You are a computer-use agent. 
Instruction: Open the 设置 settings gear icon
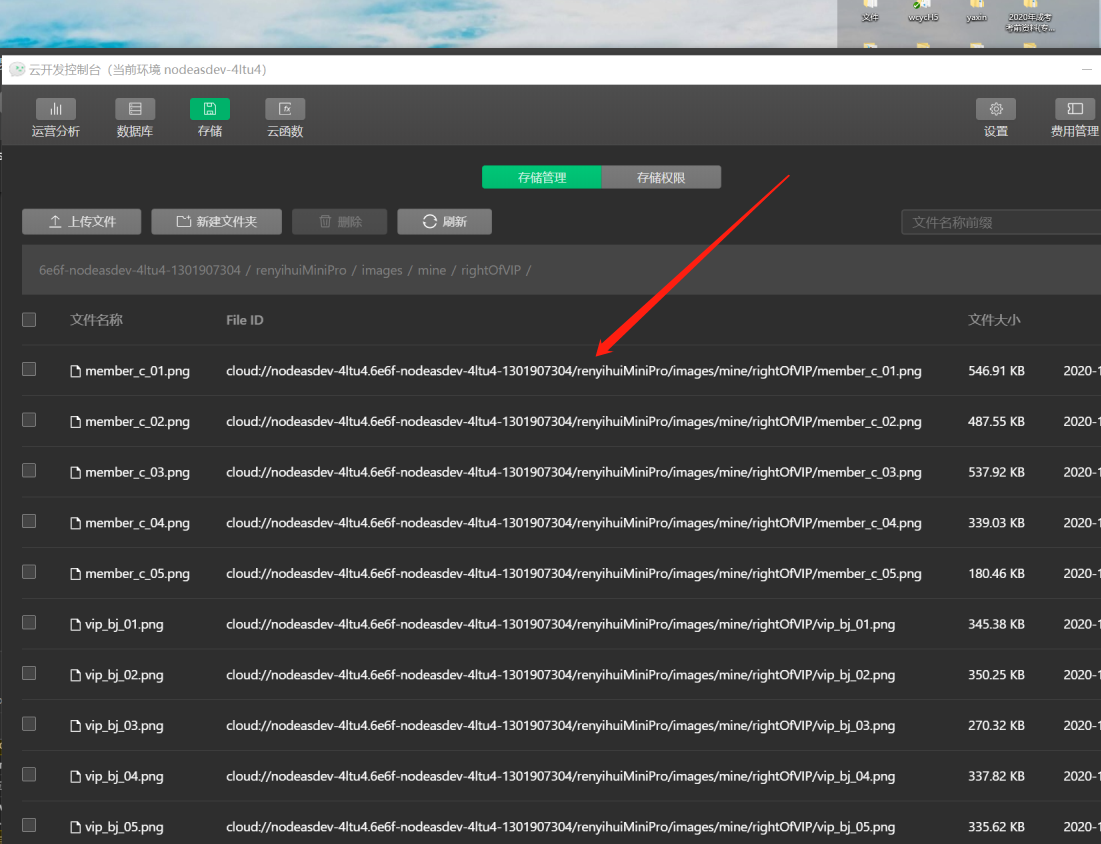(996, 109)
